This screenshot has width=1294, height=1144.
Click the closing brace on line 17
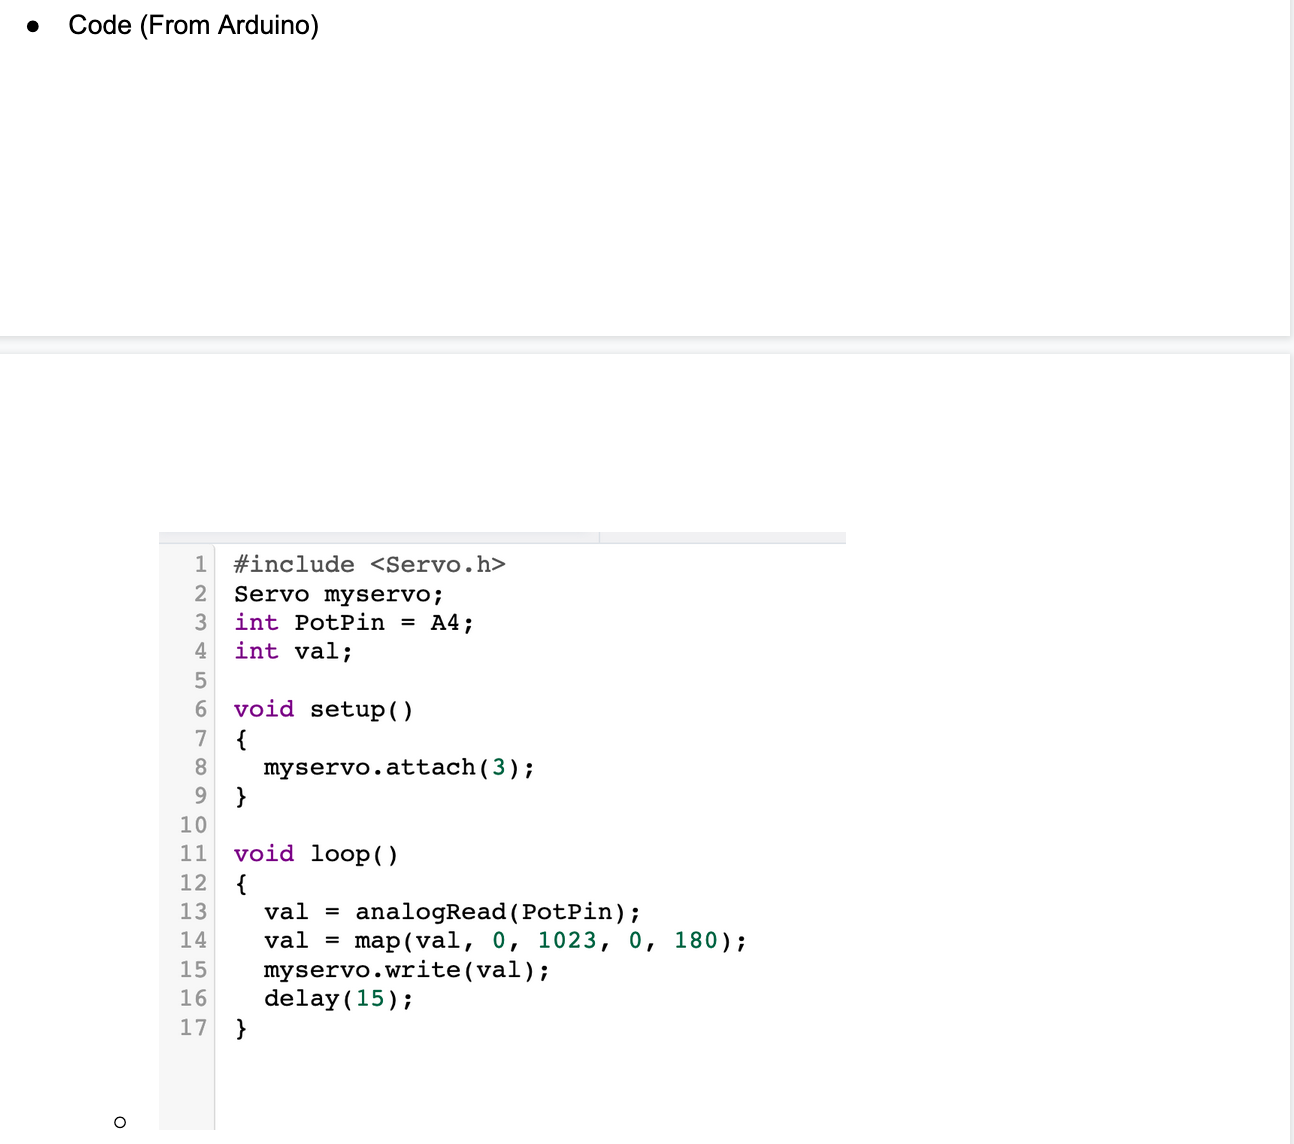[241, 1028]
